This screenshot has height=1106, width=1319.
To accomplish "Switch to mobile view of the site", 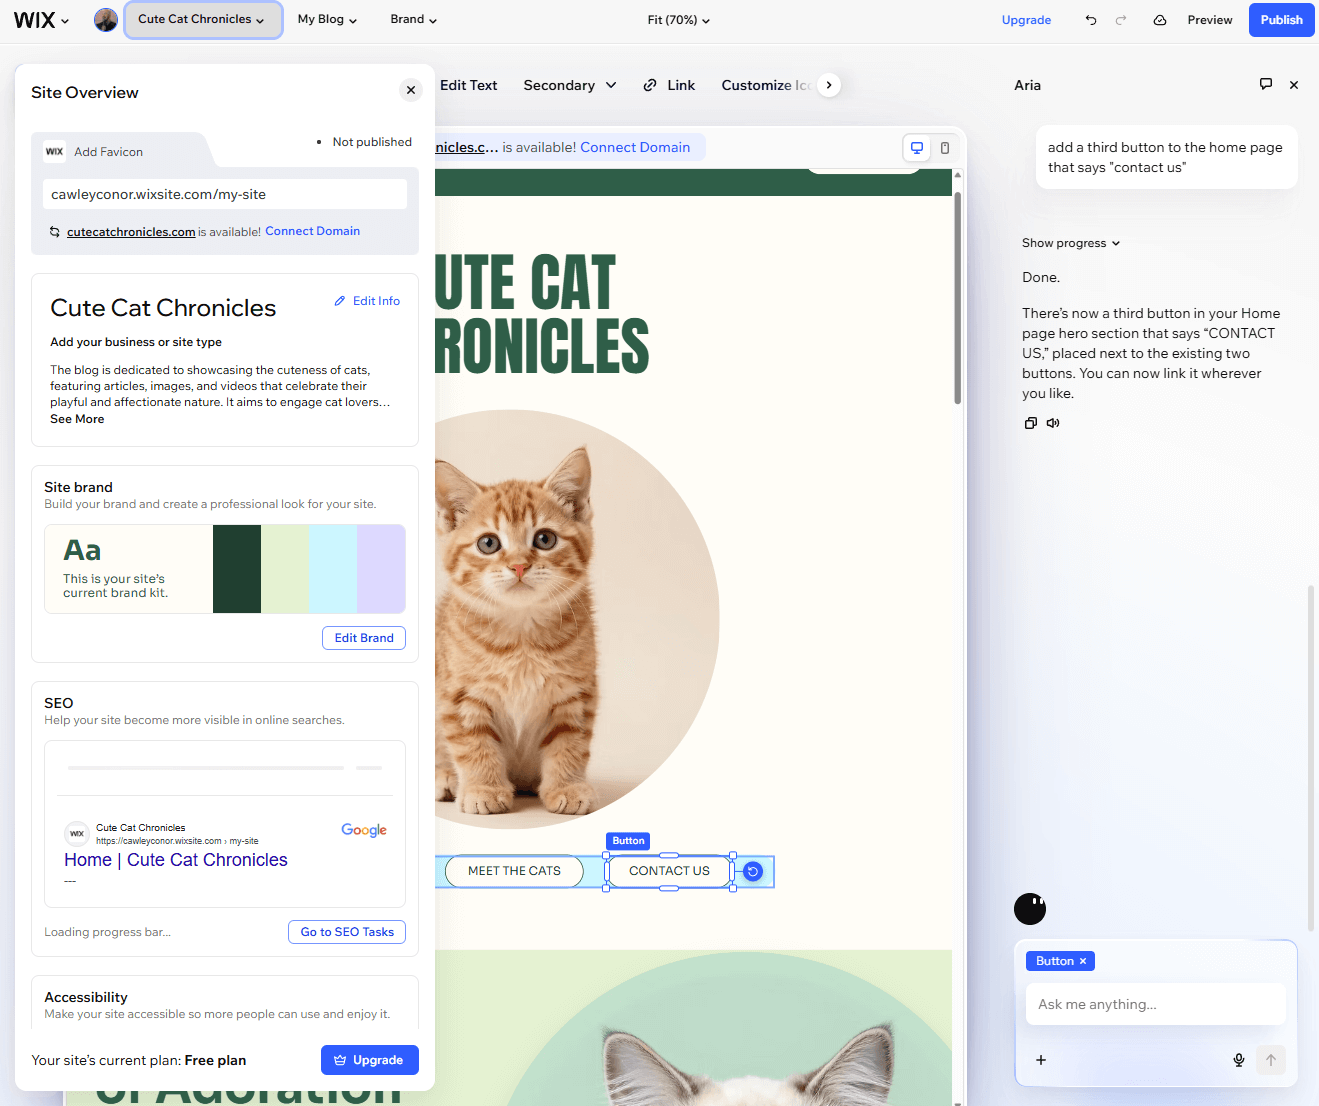I will (945, 147).
